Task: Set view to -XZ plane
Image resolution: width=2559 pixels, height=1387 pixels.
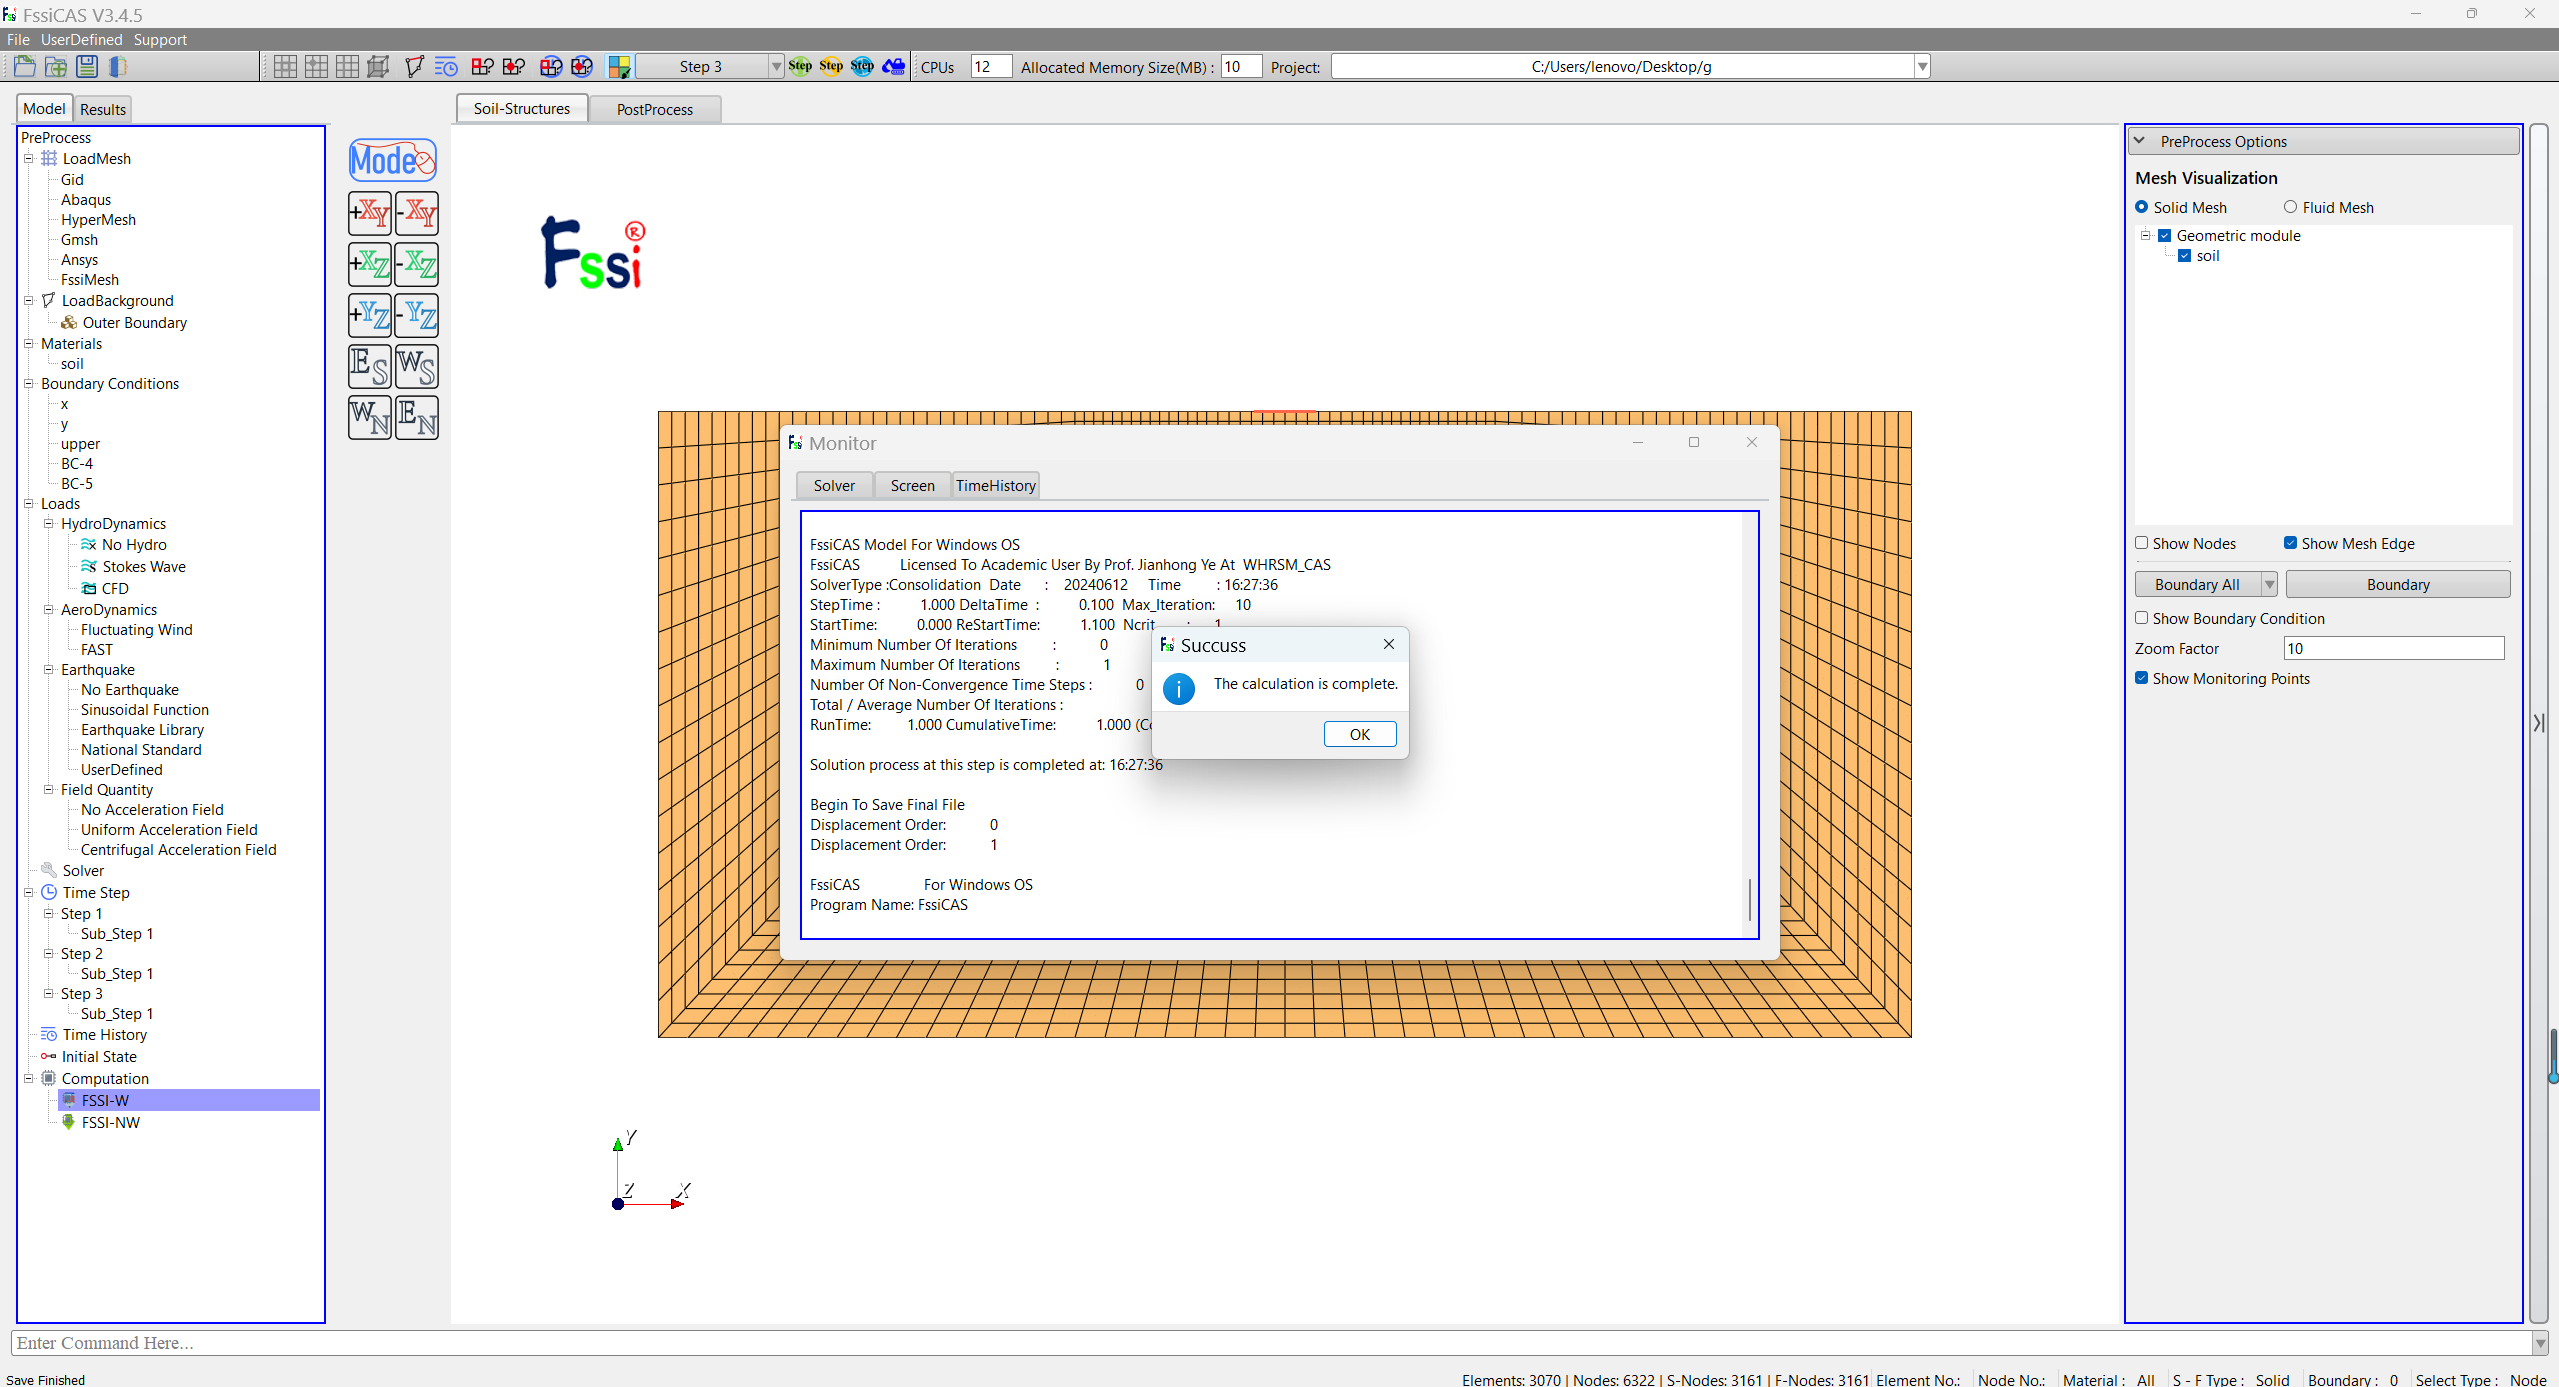Action: coord(417,264)
